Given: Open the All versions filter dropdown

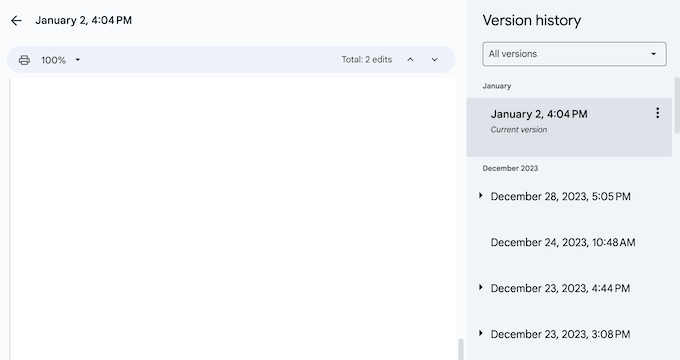Looking at the screenshot, I should tap(574, 54).
